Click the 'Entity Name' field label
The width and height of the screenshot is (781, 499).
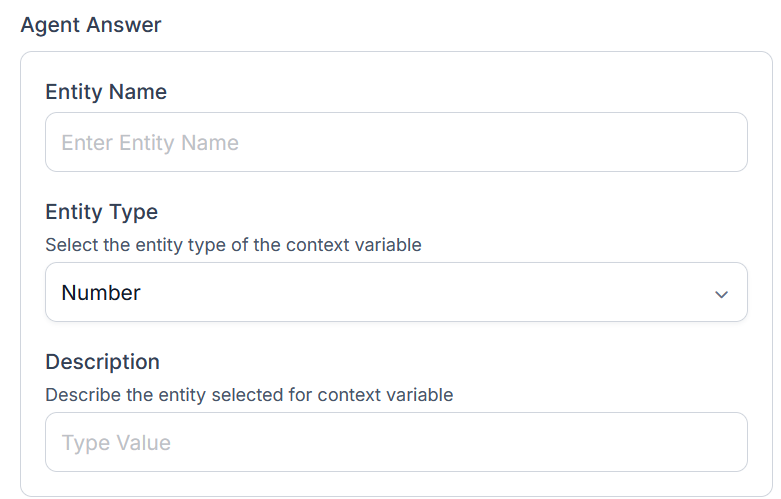click(106, 92)
